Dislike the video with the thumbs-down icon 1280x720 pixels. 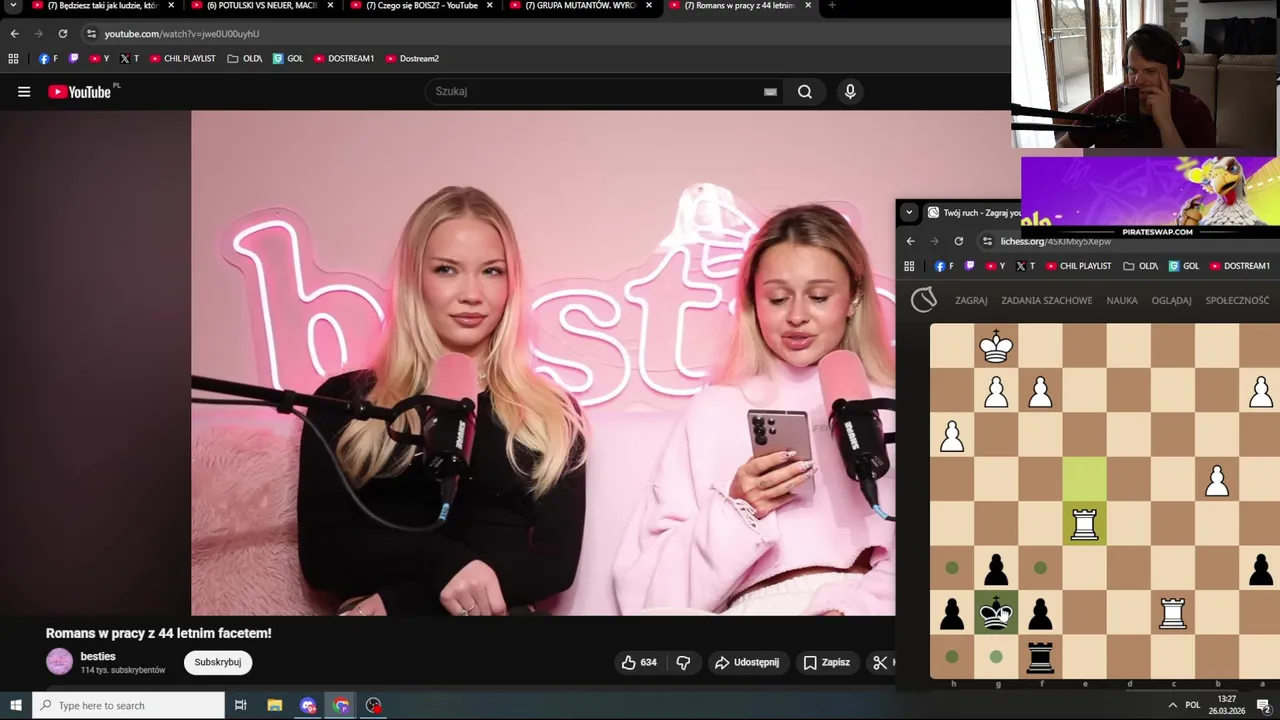pos(684,662)
